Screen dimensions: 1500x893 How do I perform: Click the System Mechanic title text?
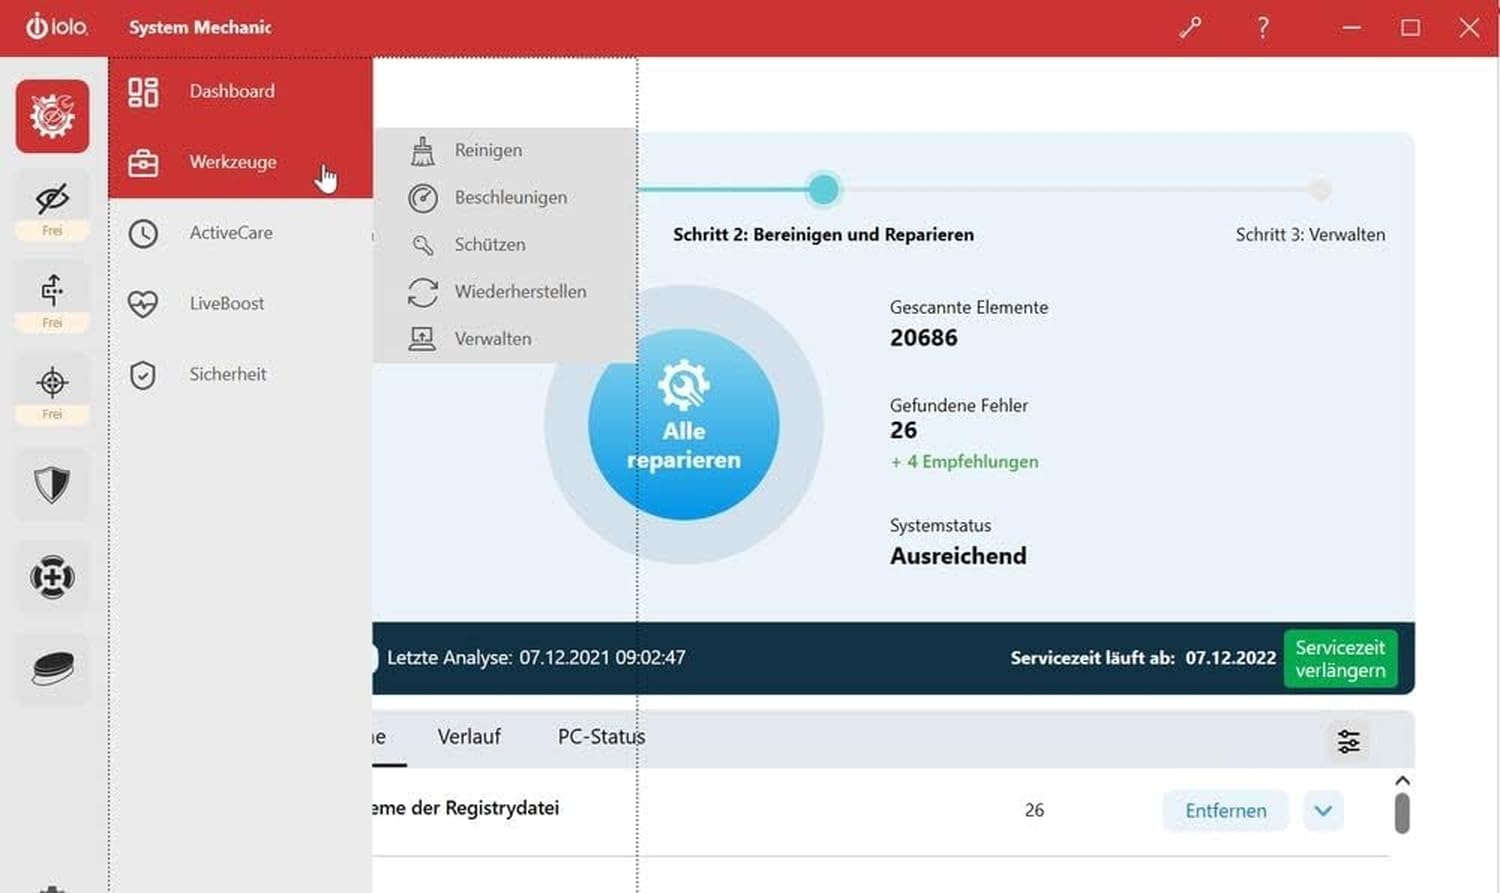click(x=200, y=27)
